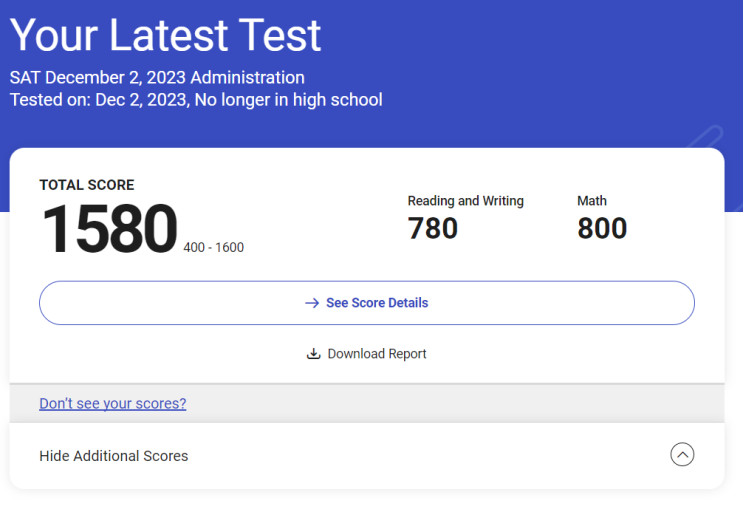The height and width of the screenshot is (512, 743).
Task: Click the 400 - 1600 score range text
Action: pos(214,247)
